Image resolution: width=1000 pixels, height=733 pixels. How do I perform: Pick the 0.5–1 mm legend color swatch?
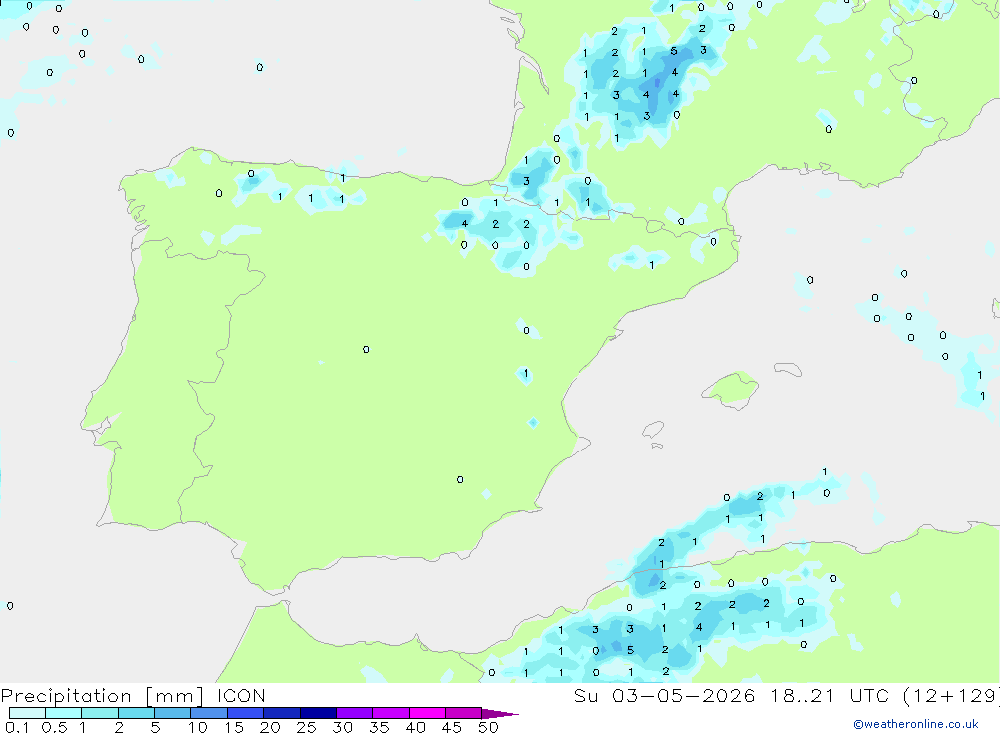click(64, 713)
